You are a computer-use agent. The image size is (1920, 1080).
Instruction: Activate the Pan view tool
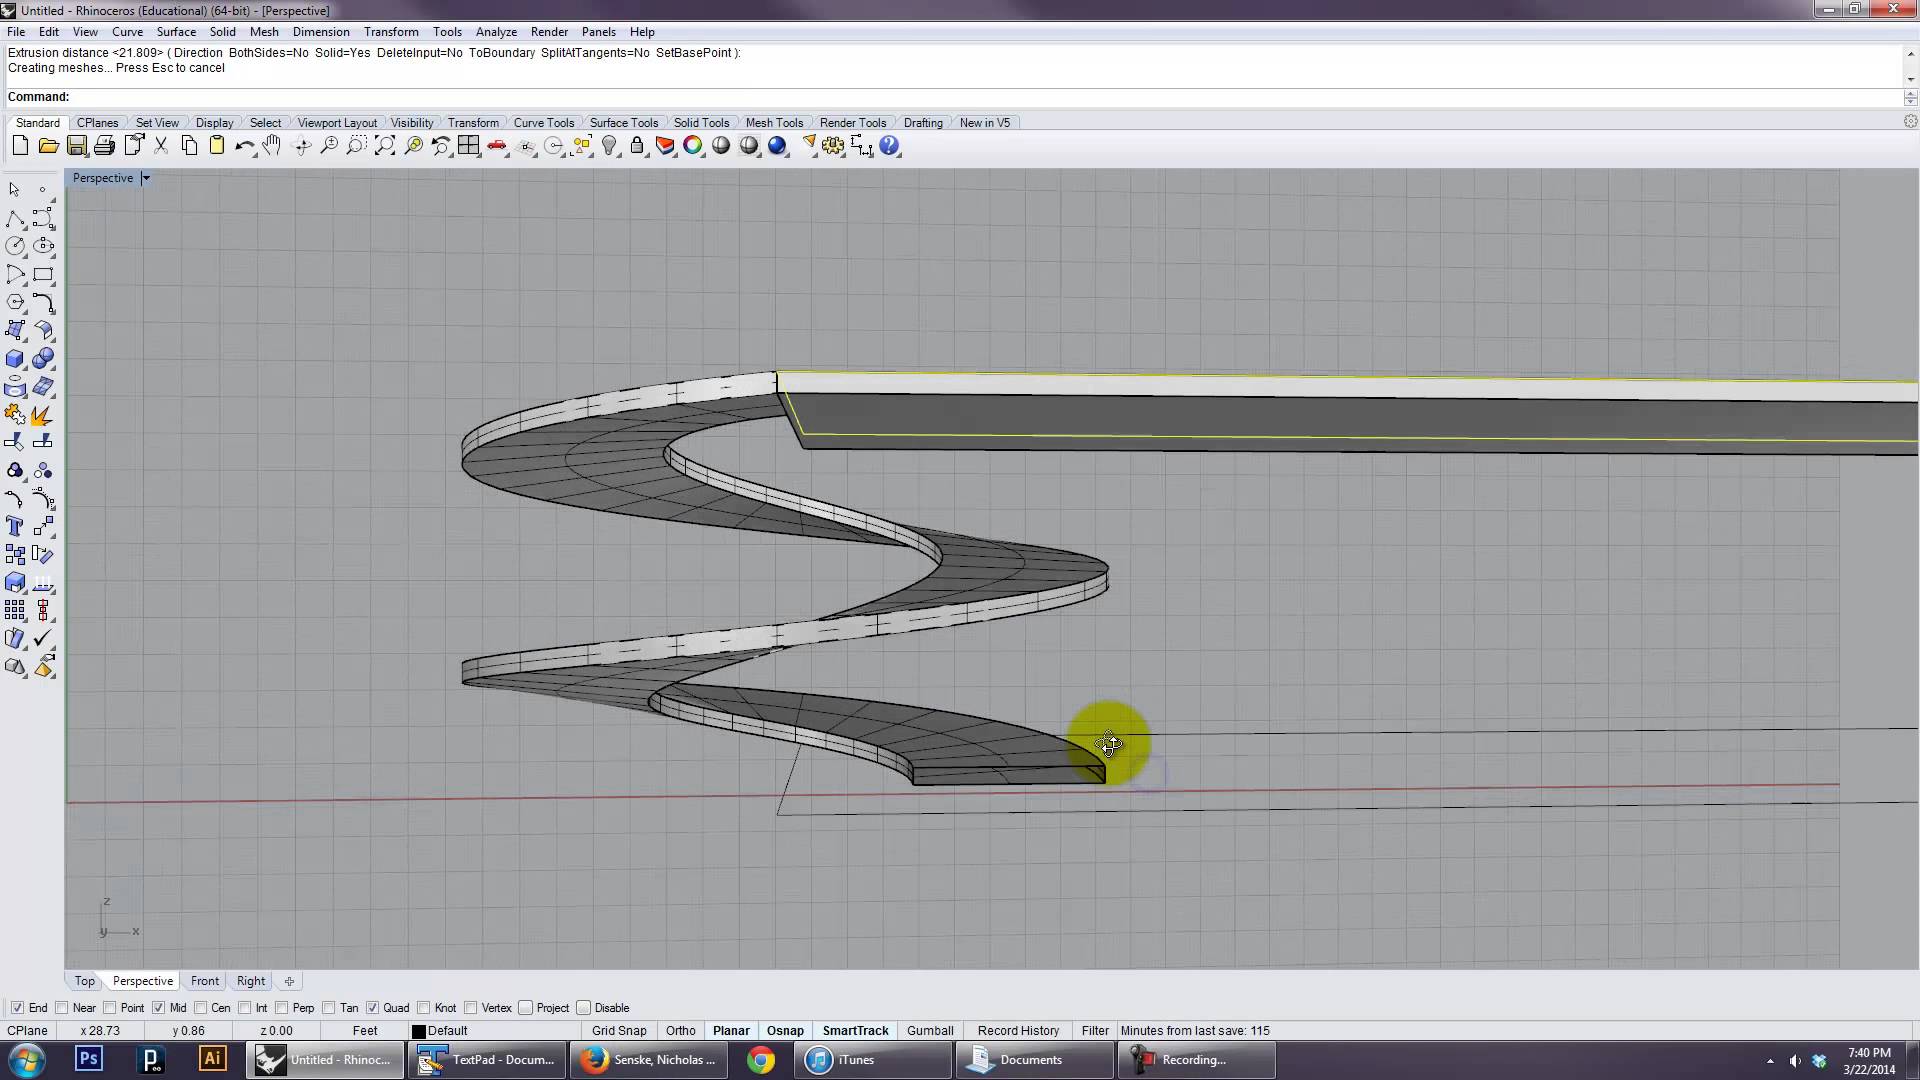tap(271, 146)
